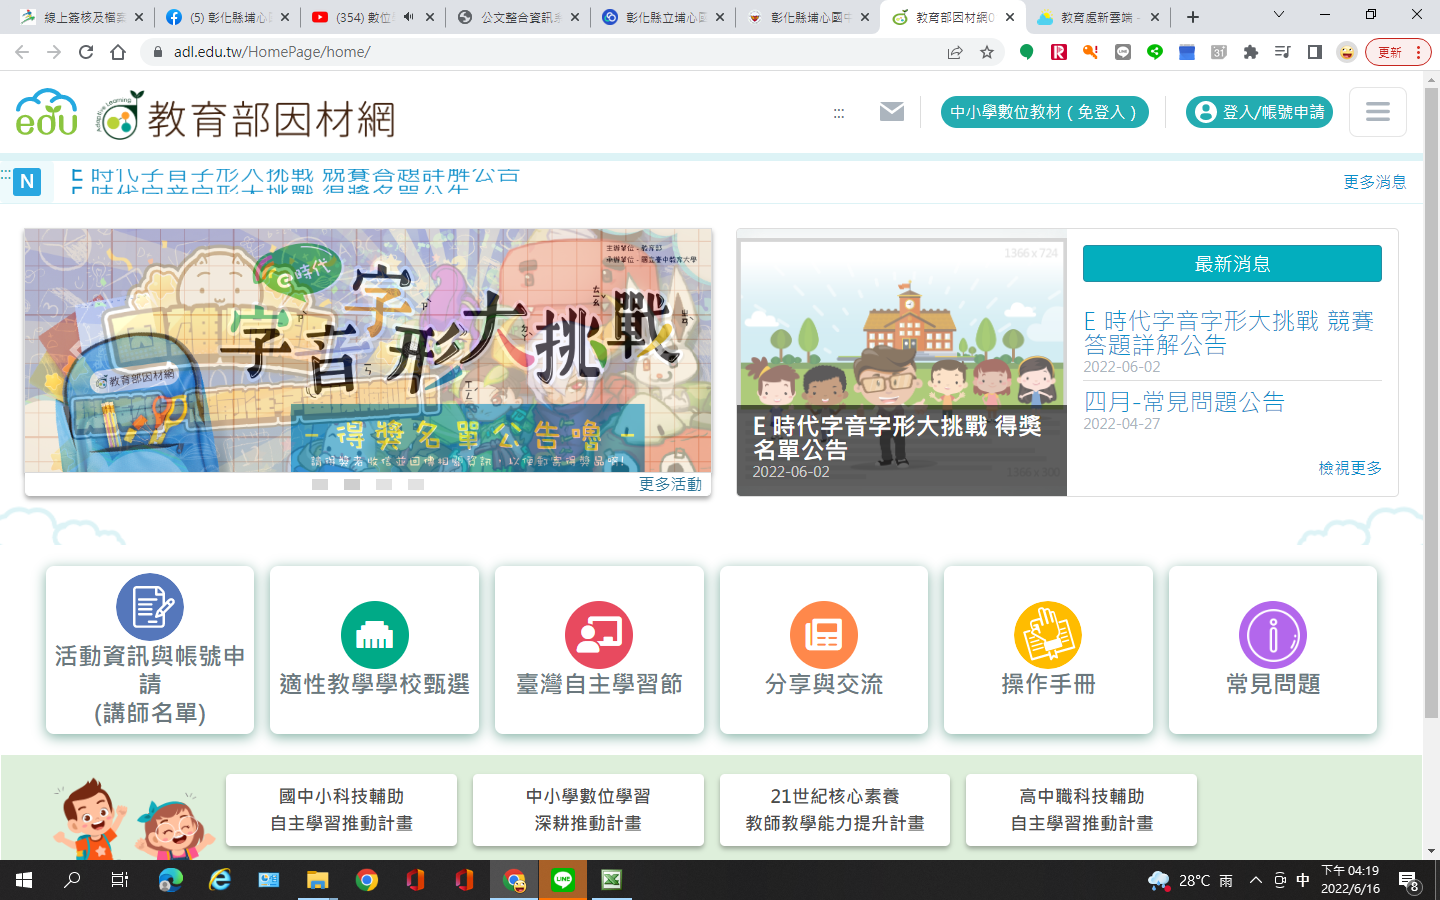1440x900 pixels.
Task: Click 21世紀核心素養教師教學能力提升計畫 button
Action: tap(835, 810)
